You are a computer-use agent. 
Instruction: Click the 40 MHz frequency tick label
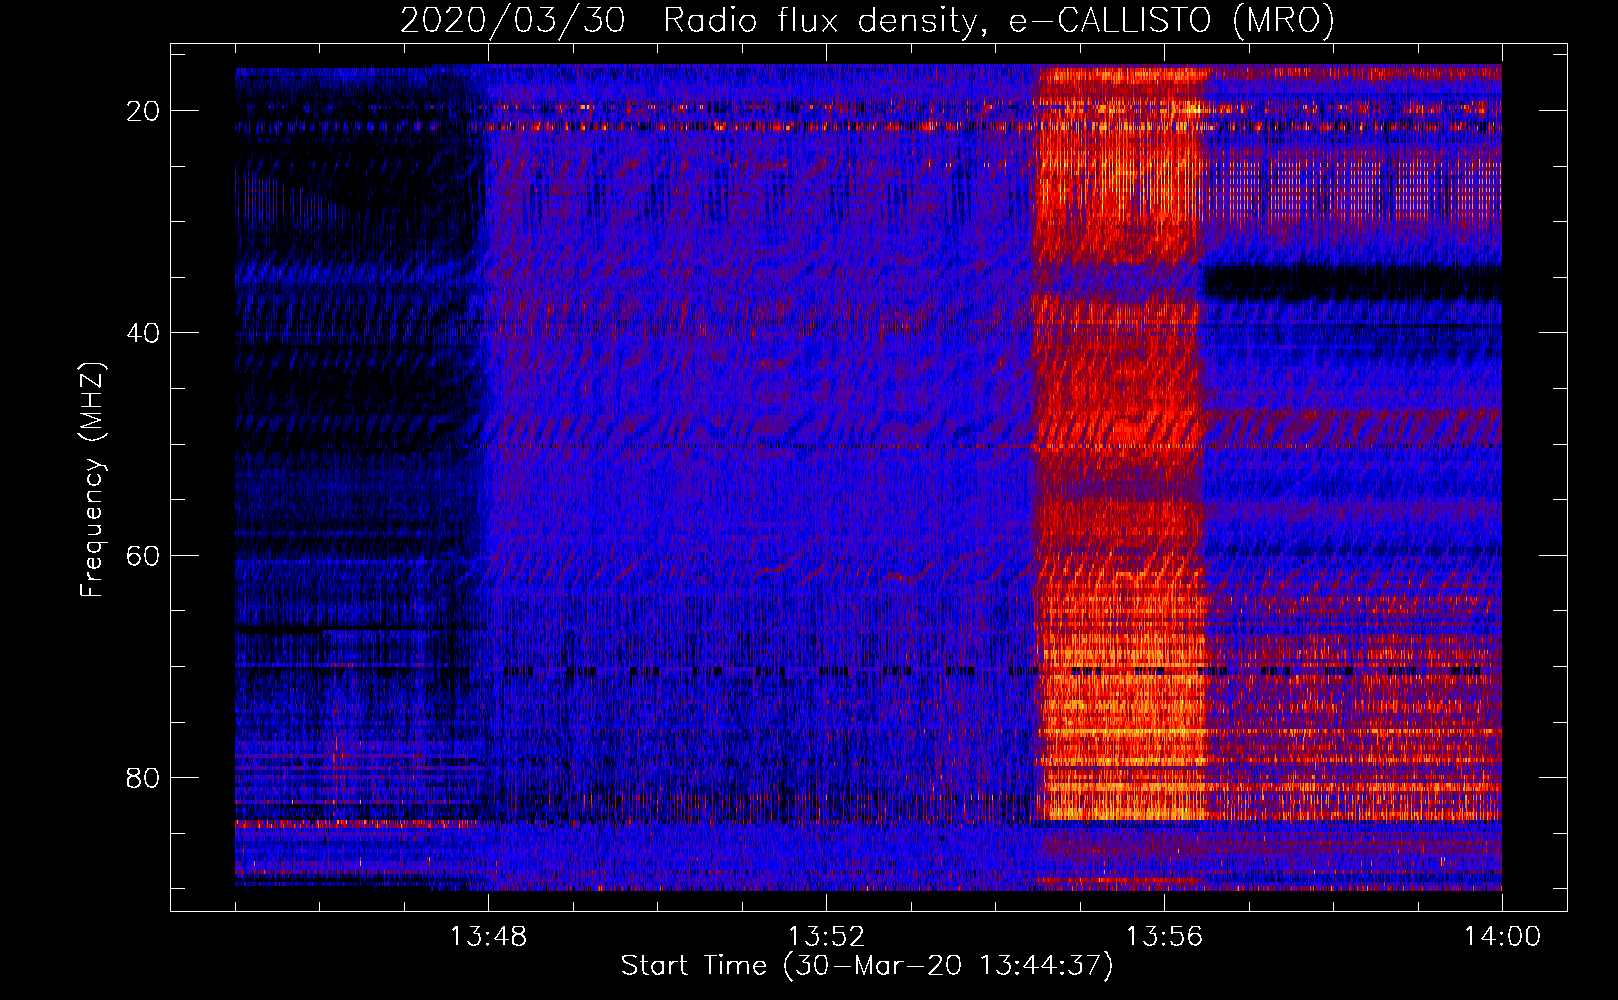(x=143, y=333)
